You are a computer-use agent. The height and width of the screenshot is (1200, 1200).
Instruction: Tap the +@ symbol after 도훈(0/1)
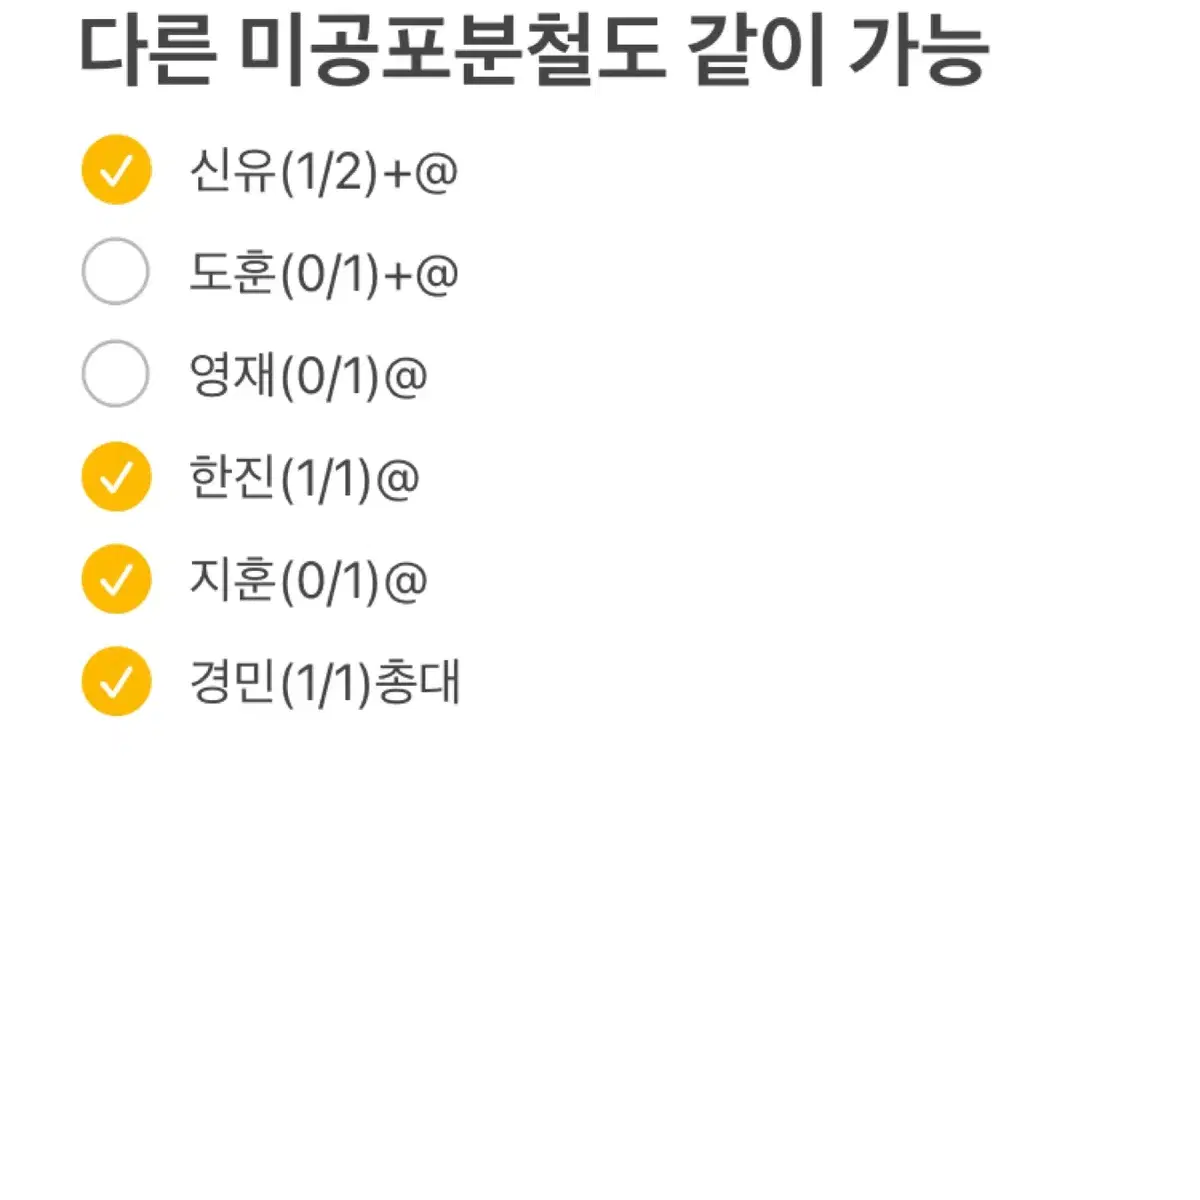(421, 275)
